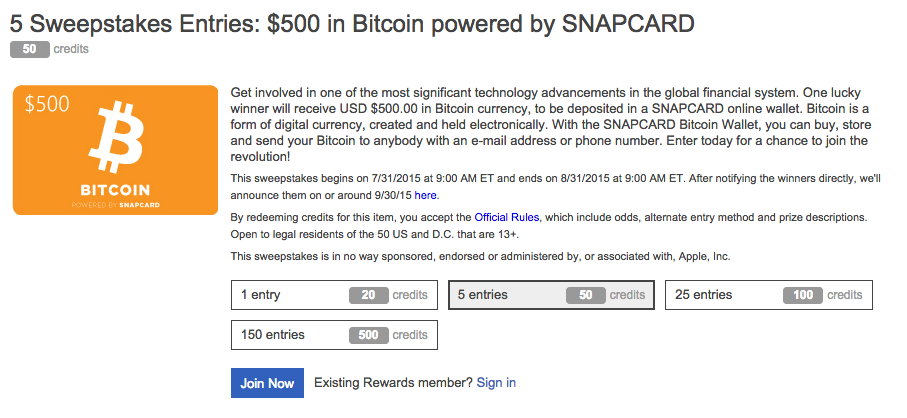Click the Join Now button
This screenshot has width=907, height=418.
click(267, 383)
